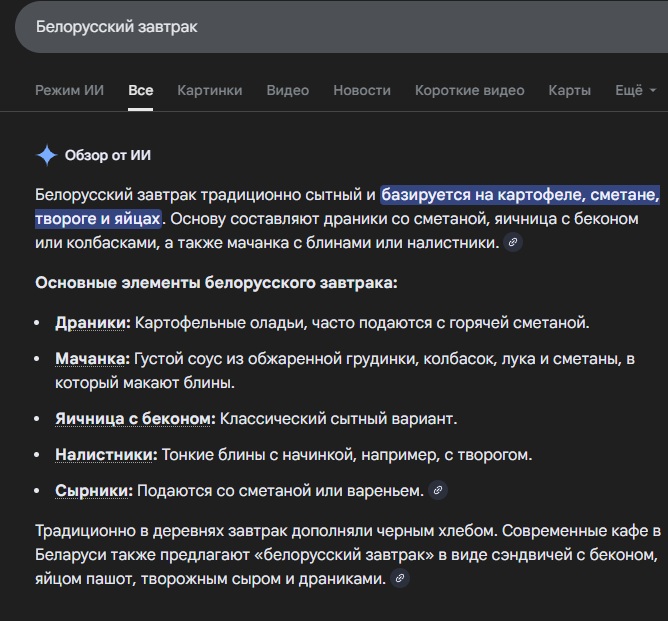Switch to the 'Режим ИИ' tab
The width and height of the screenshot is (668, 621).
[69, 90]
